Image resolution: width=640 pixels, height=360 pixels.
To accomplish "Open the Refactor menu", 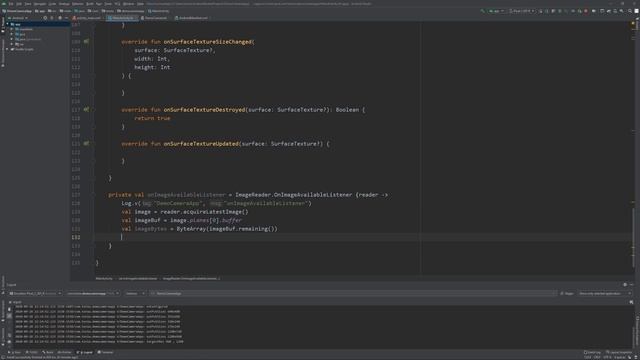I will 77,4.
